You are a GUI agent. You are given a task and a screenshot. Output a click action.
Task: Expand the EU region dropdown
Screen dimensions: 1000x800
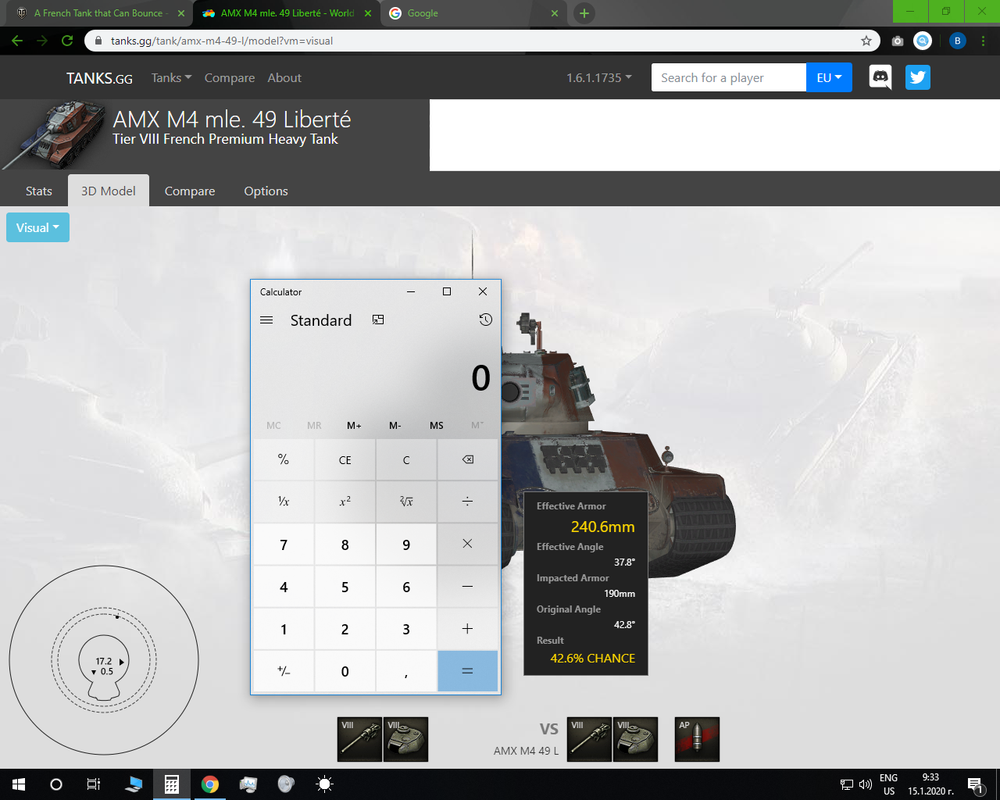point(829,77)
